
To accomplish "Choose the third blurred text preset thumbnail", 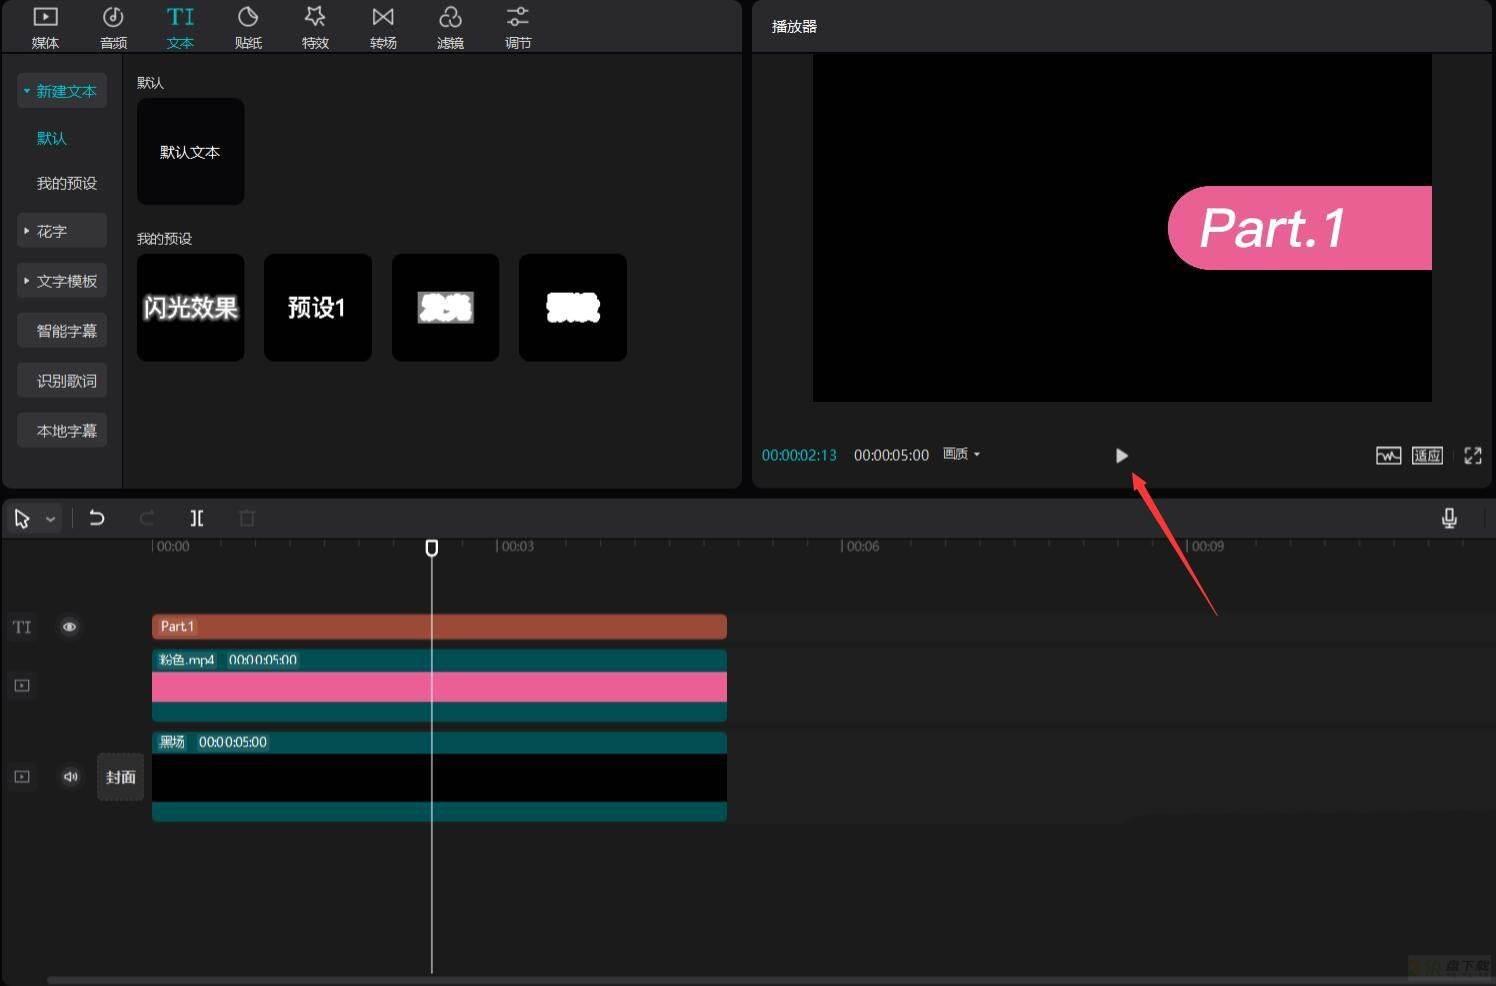I will (445, 308).
